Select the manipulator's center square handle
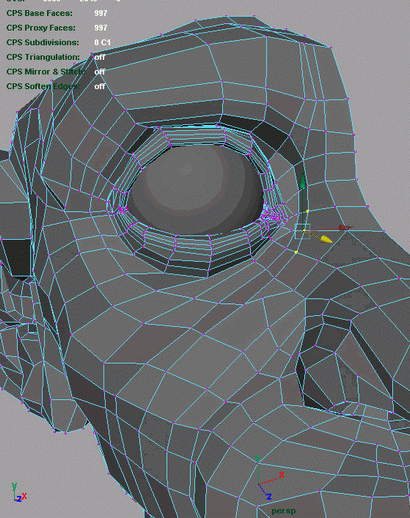The height and width of the screenshot is (518, 410). tap(303, 231)
